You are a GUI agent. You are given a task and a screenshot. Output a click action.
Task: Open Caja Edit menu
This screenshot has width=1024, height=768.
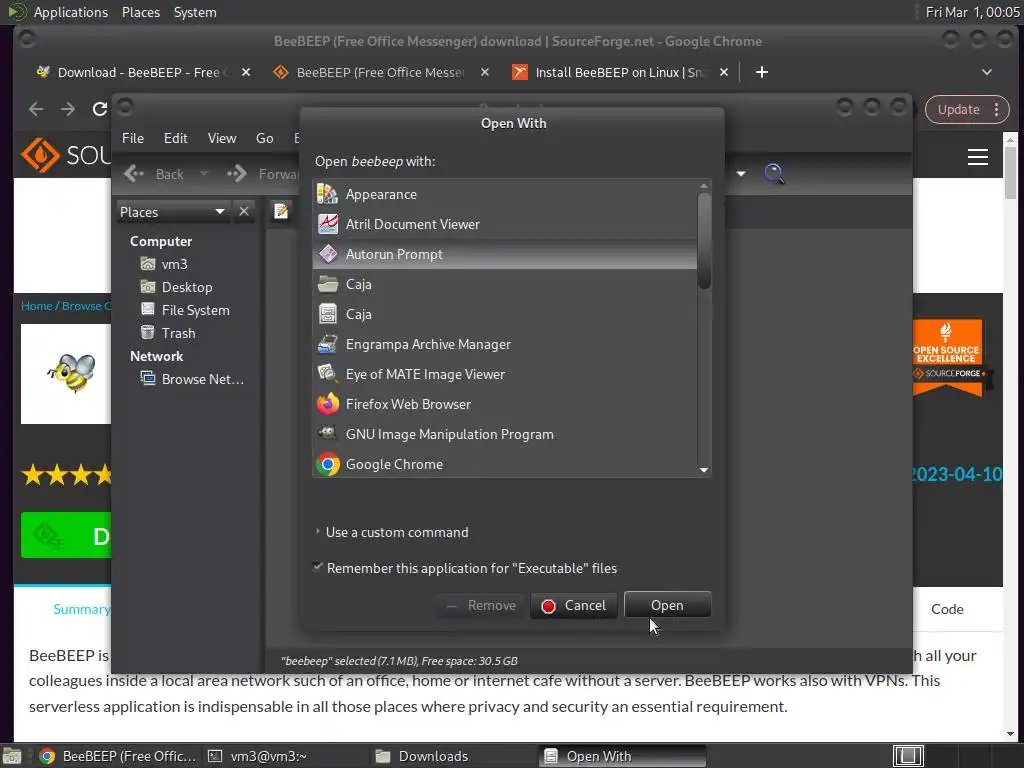[x=175, y=138]
